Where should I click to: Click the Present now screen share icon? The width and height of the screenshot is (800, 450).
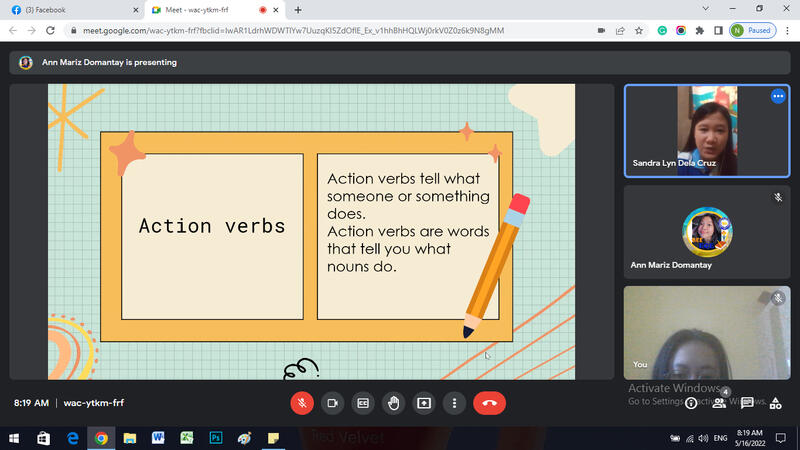(424, 403)
